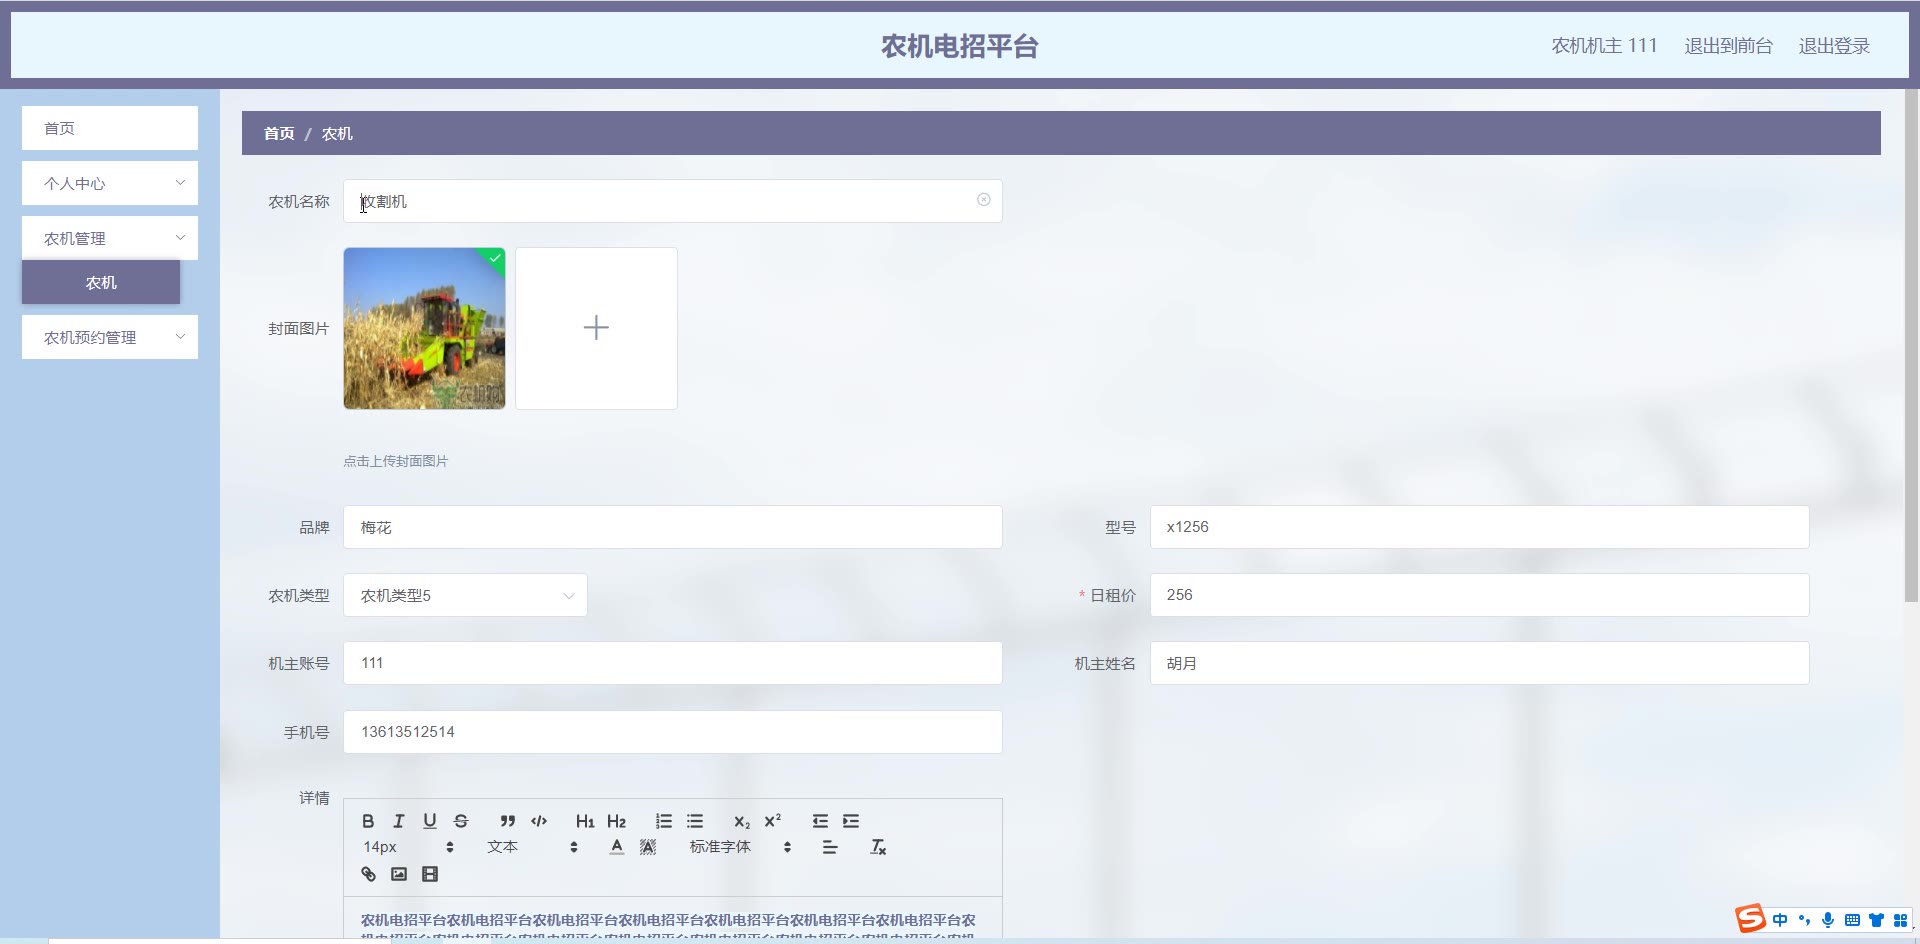1920x944 pixels.
Task: Click the 首页 breadcrumb link
Action: tap(279, 133)
